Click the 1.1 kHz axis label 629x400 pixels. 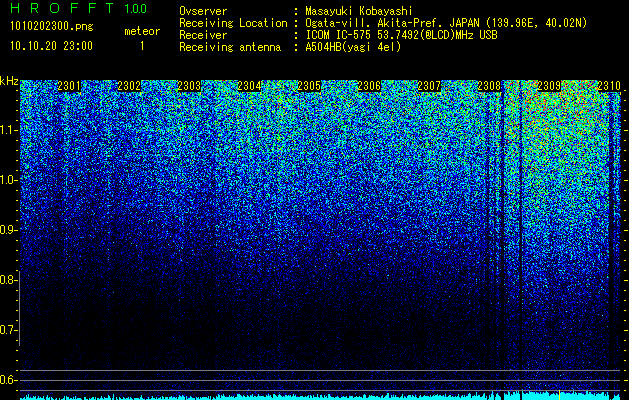7,130
